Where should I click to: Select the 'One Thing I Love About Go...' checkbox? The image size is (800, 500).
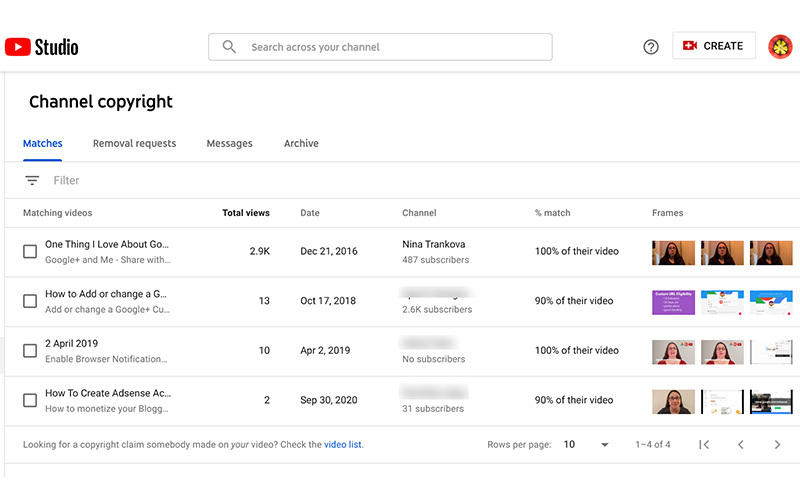point(30,252)
